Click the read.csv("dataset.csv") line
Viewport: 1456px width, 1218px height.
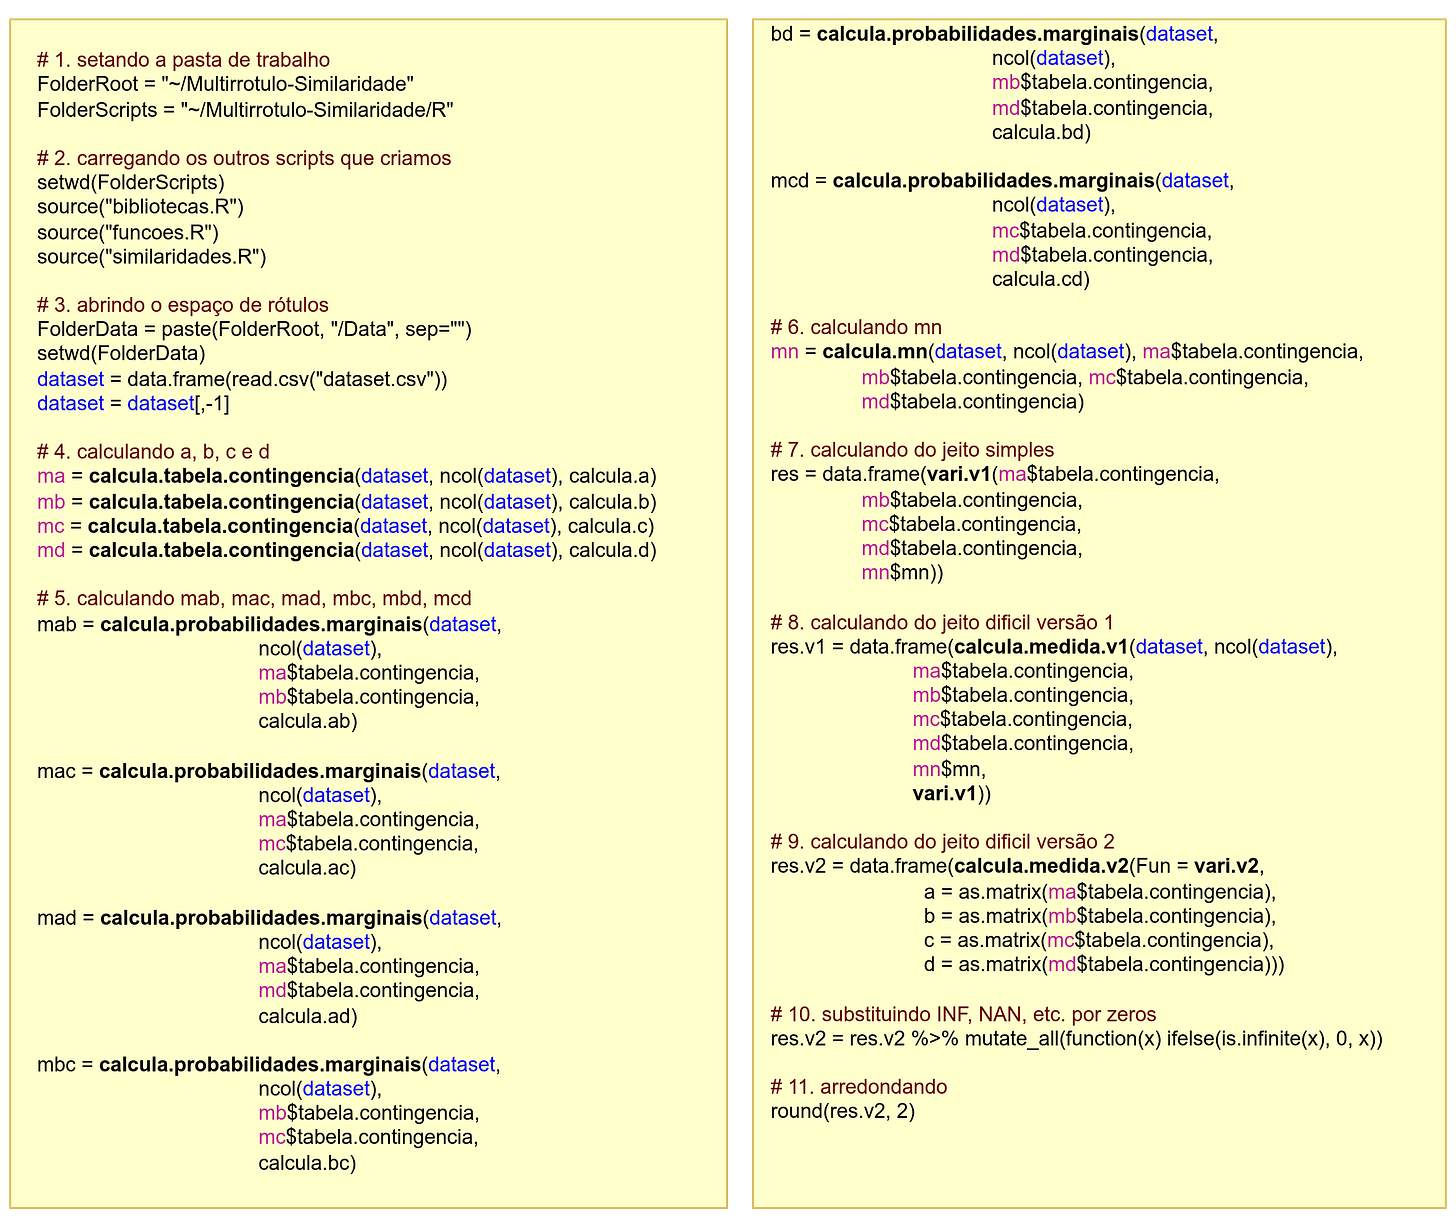tap(242, 379)
